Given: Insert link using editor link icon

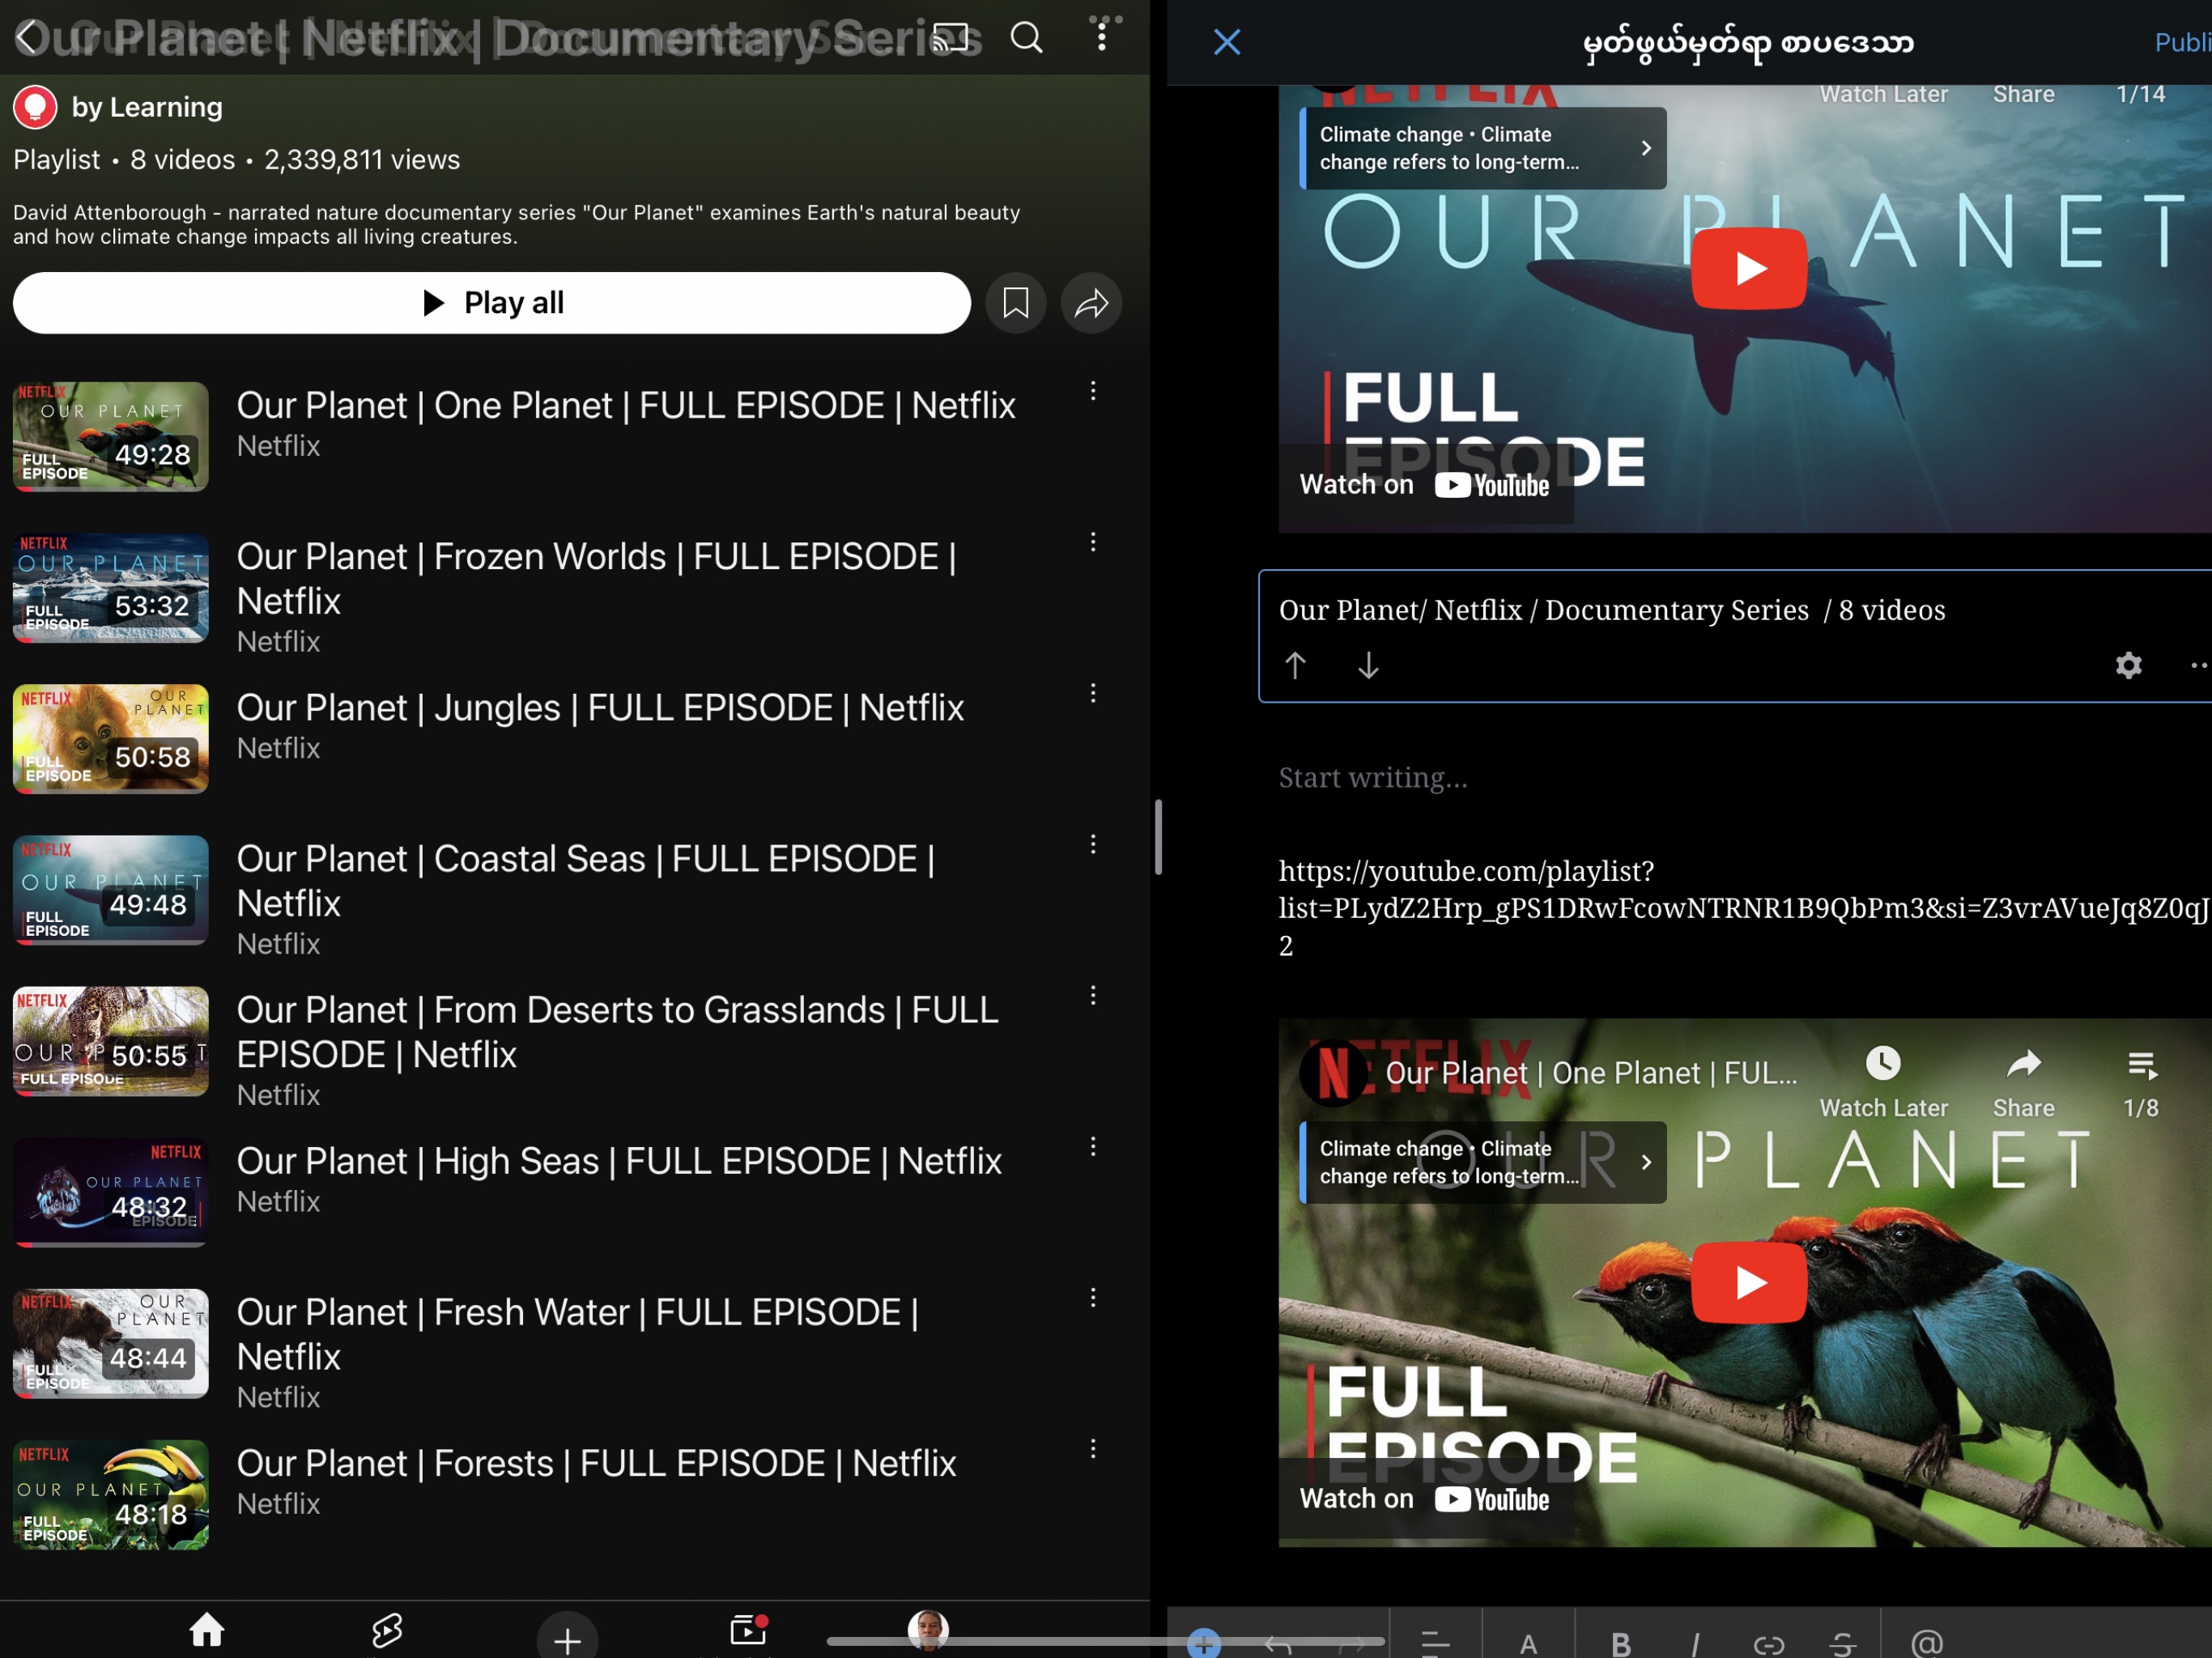Looking at the screenshot, I should 1768,1643.
